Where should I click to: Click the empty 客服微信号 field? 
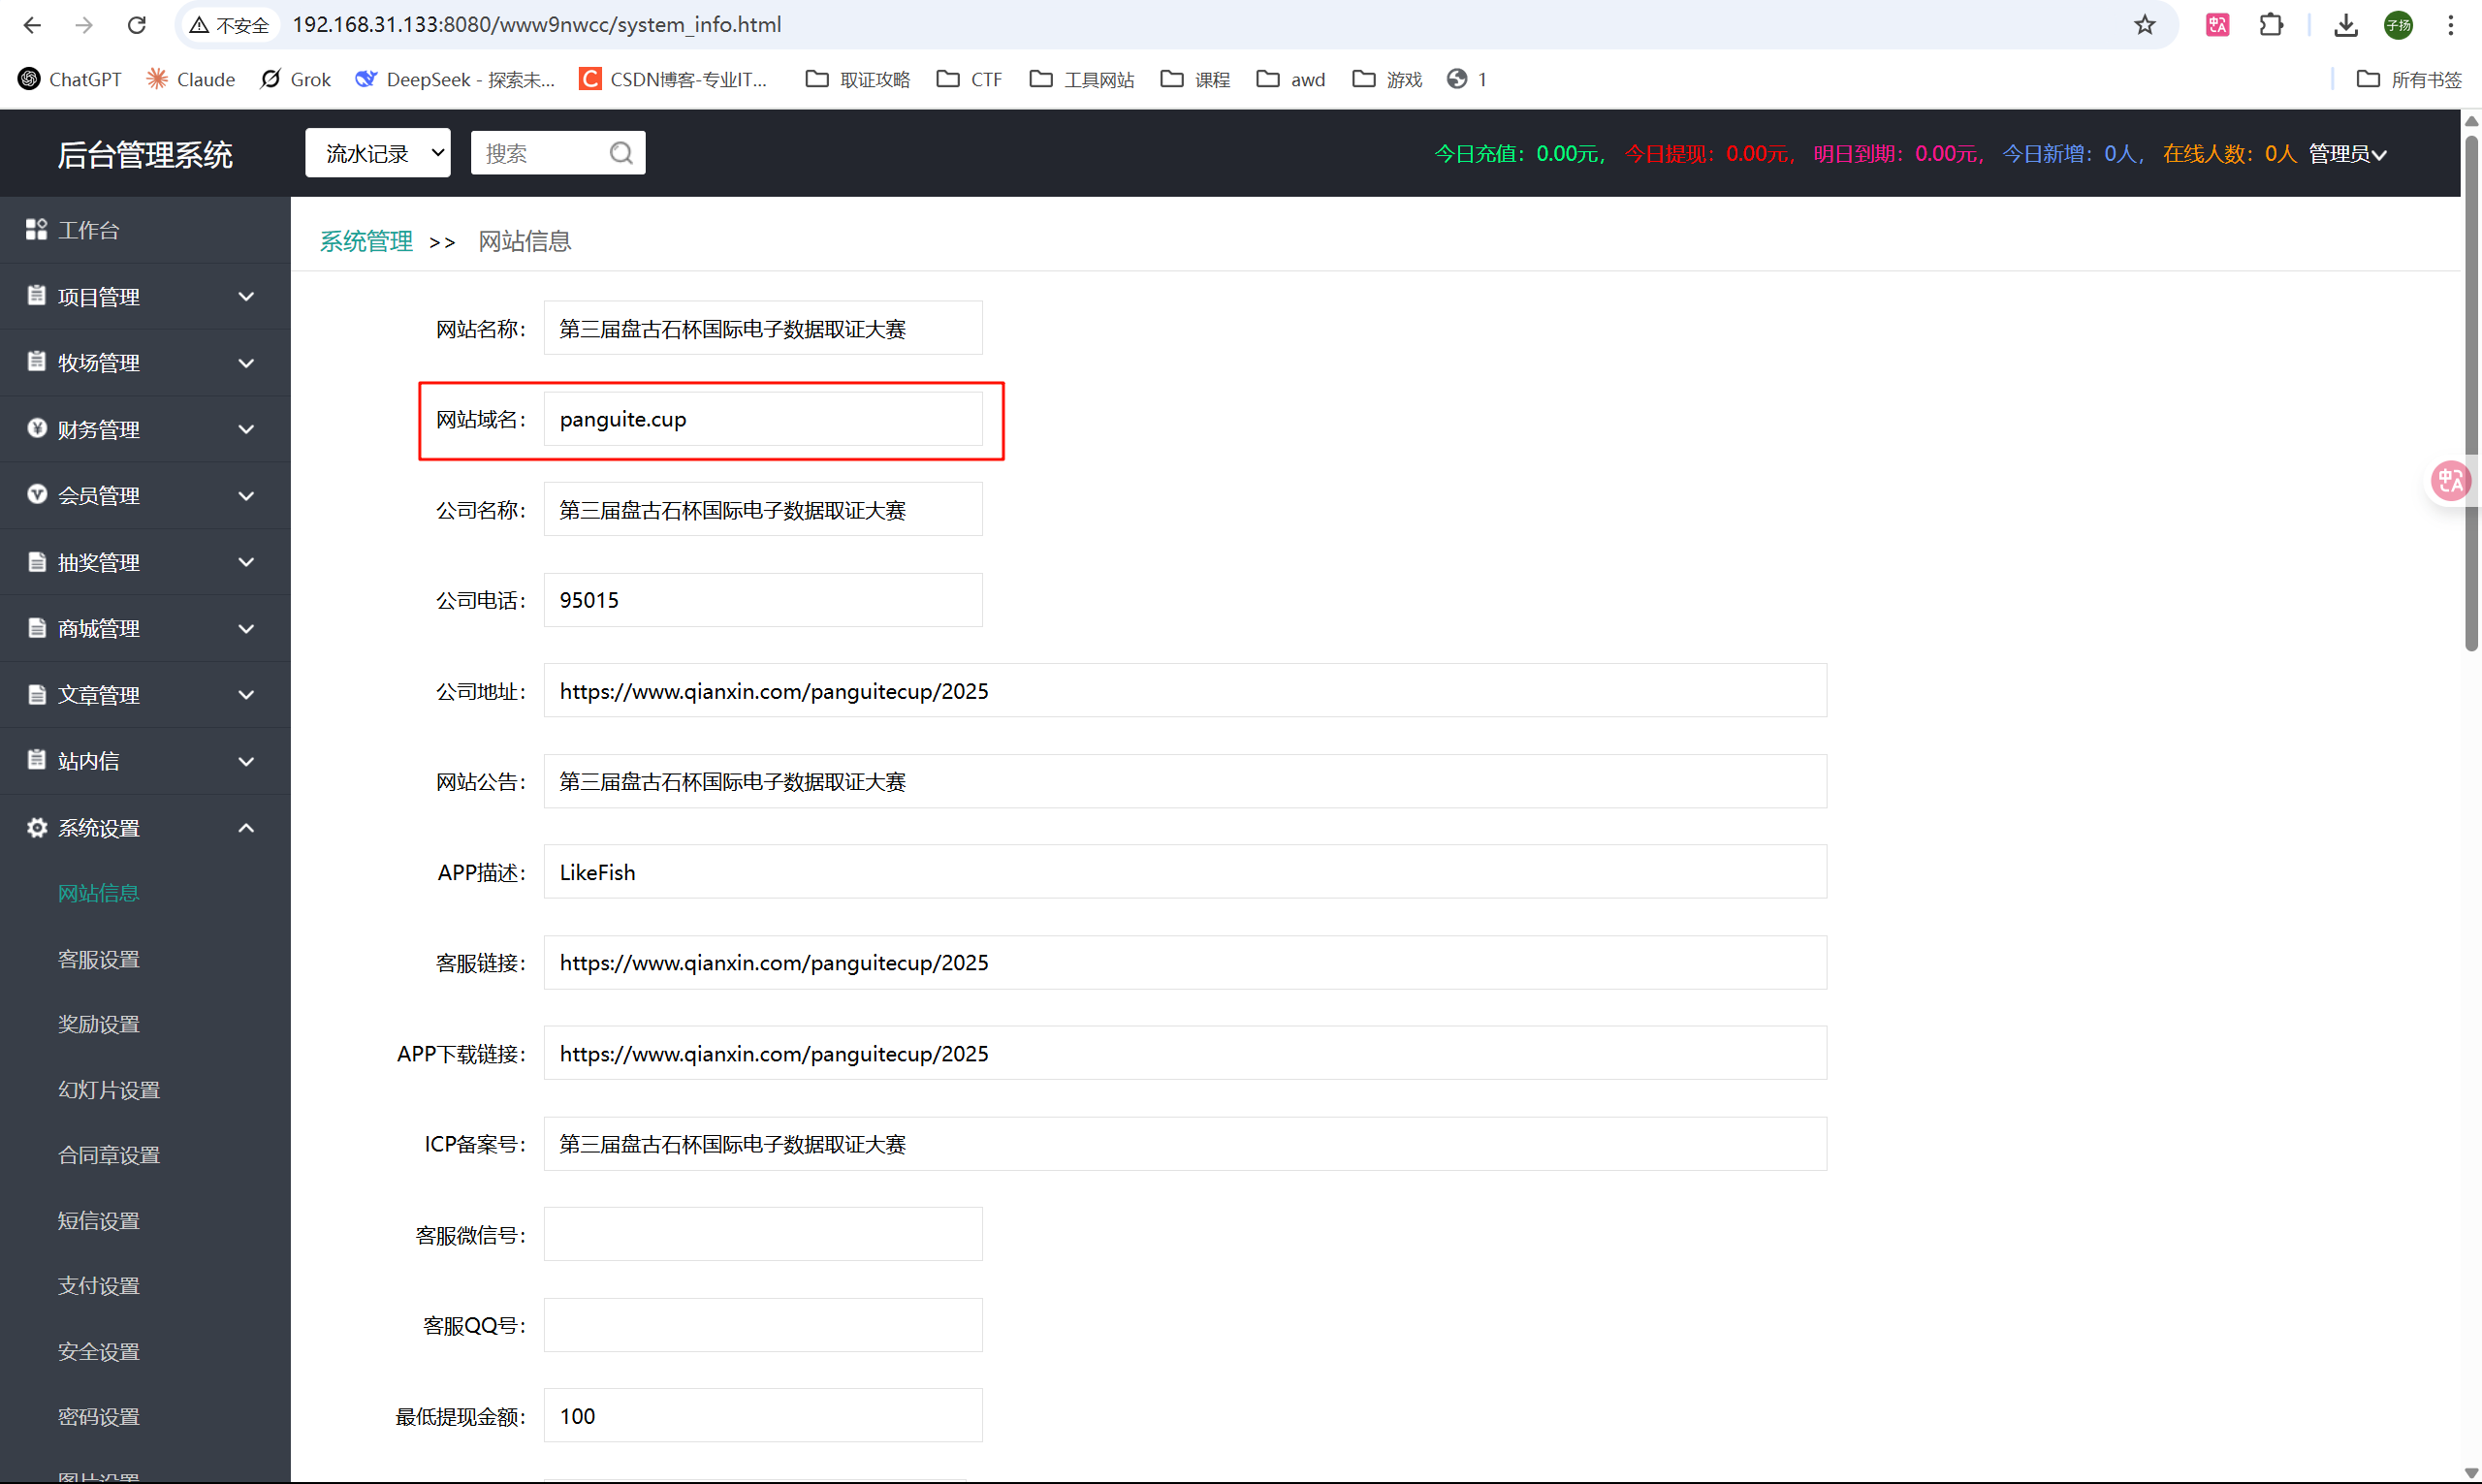coord(763,1235)
